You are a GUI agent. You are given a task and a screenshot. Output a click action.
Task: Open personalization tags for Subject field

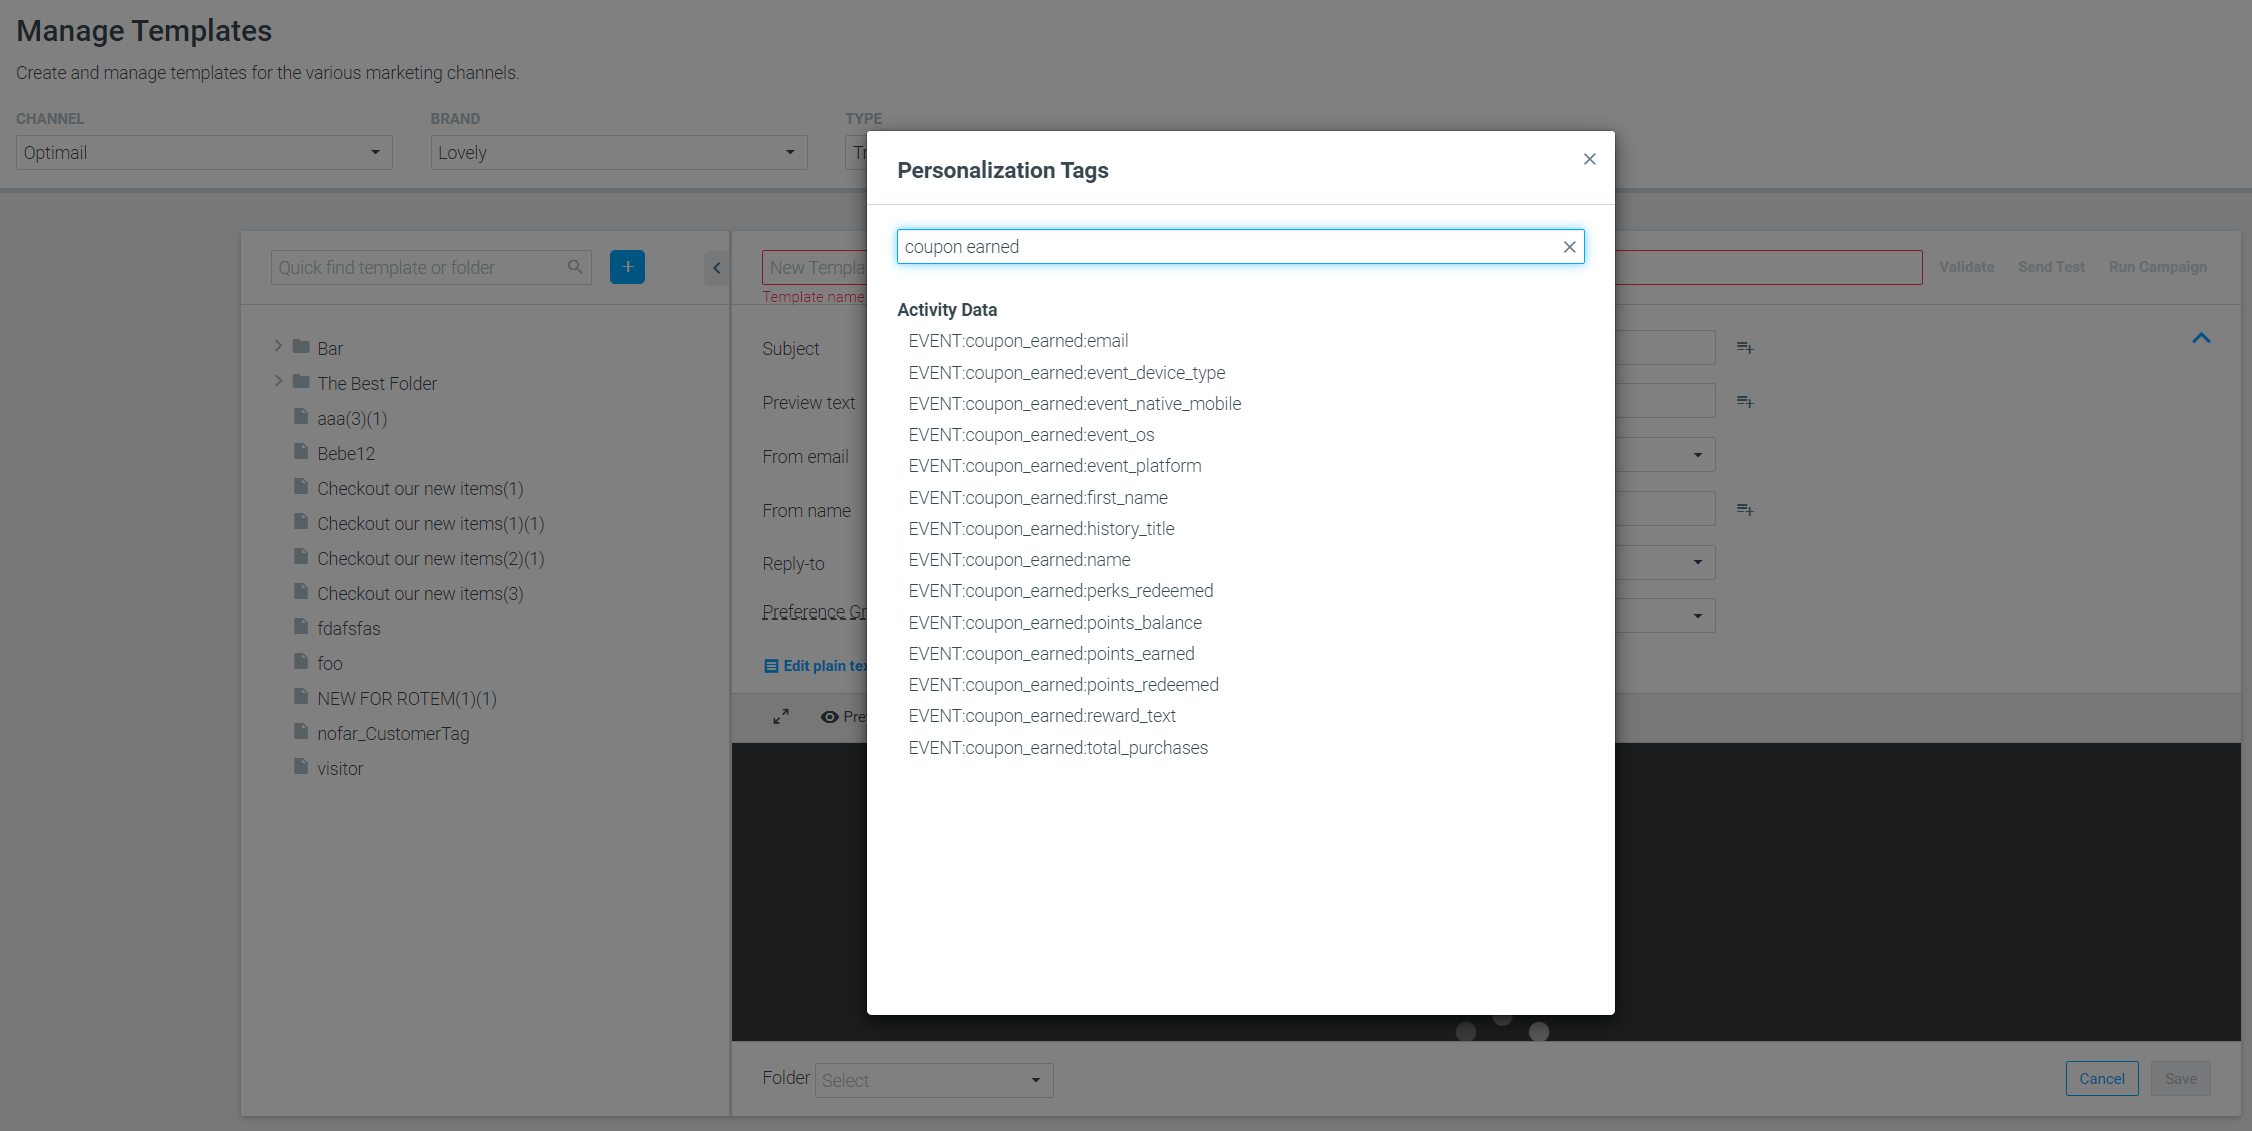(x=1745, y=348)
